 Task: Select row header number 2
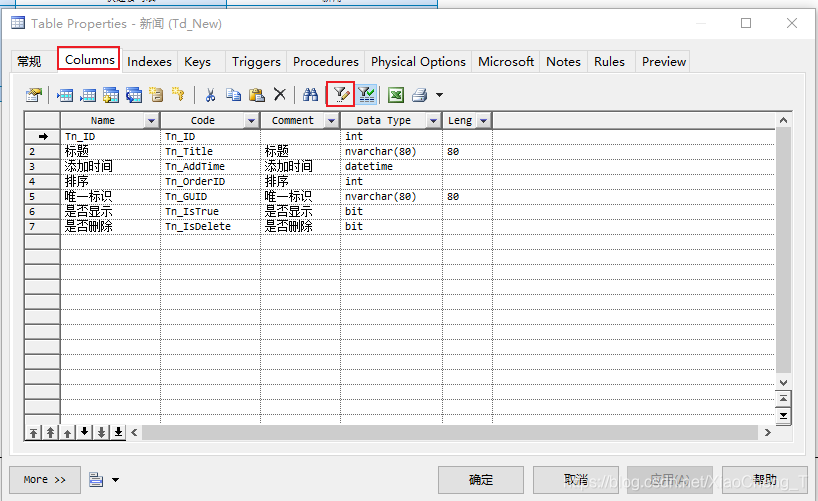click(x=42, y=151)
